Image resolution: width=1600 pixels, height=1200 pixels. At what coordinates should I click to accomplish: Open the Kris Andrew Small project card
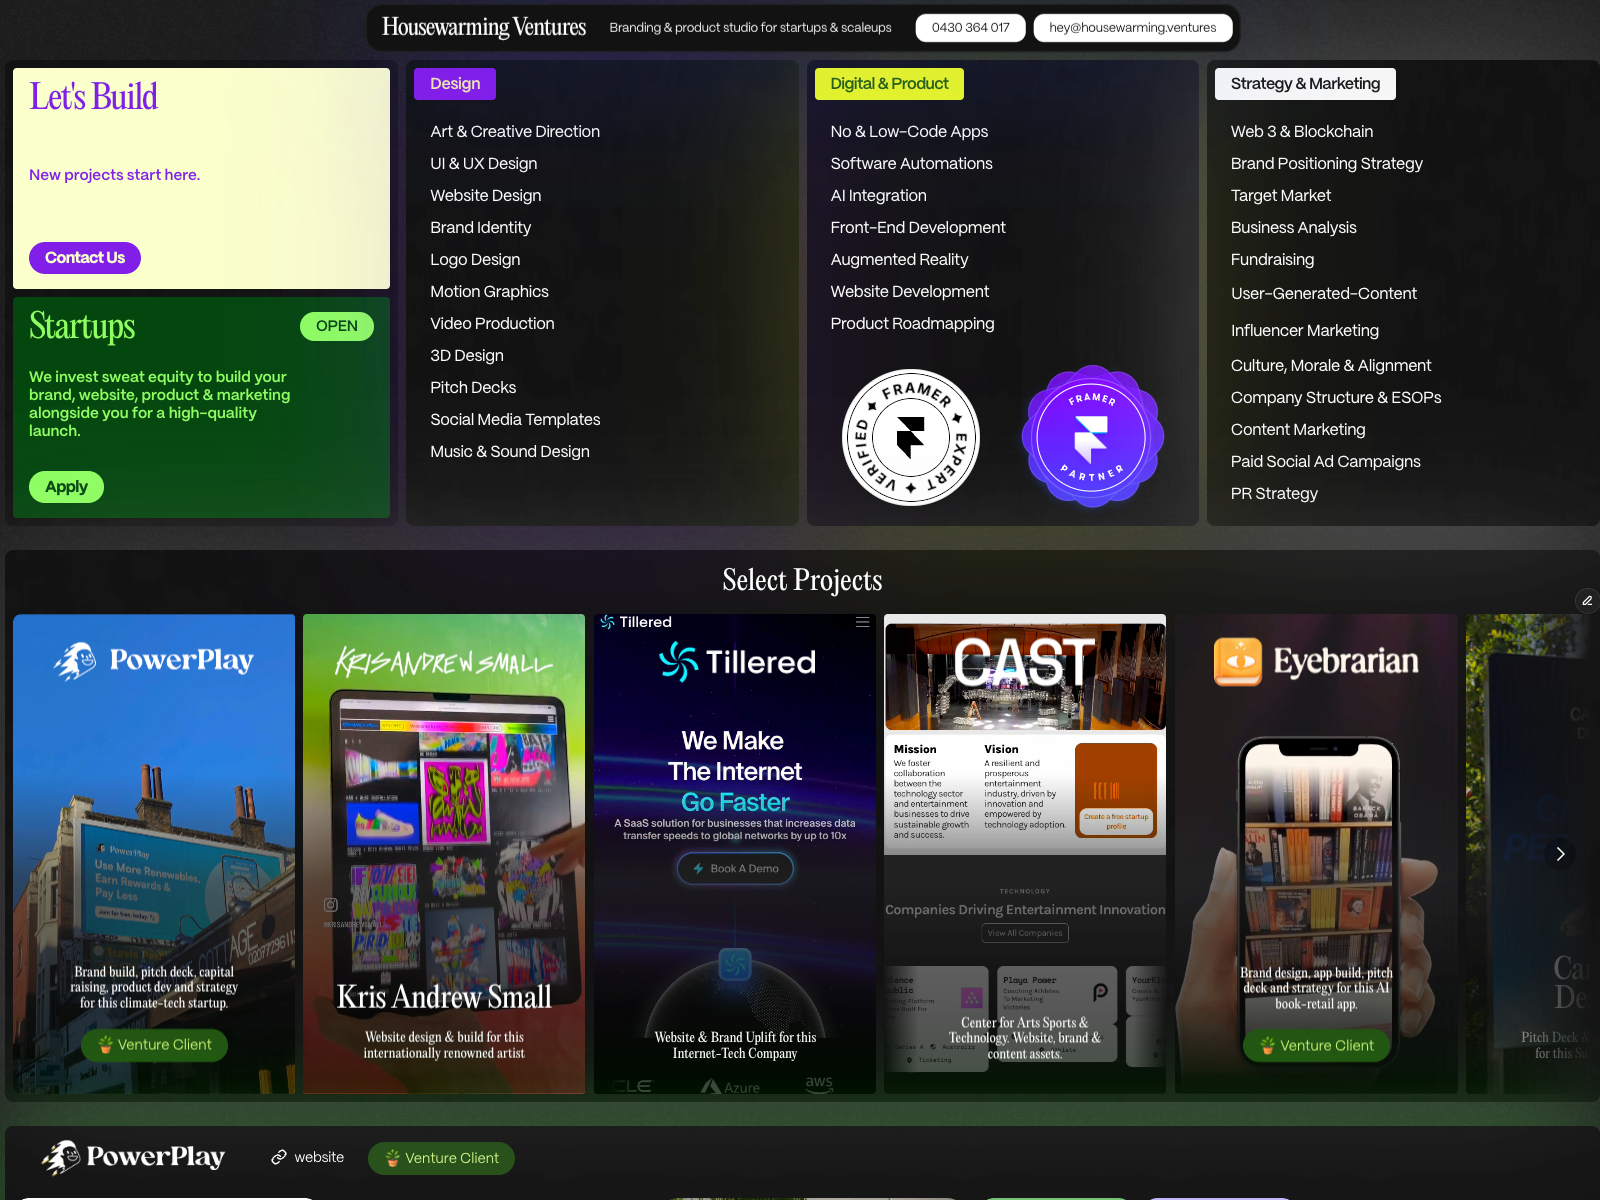click(x=444, y=854)
